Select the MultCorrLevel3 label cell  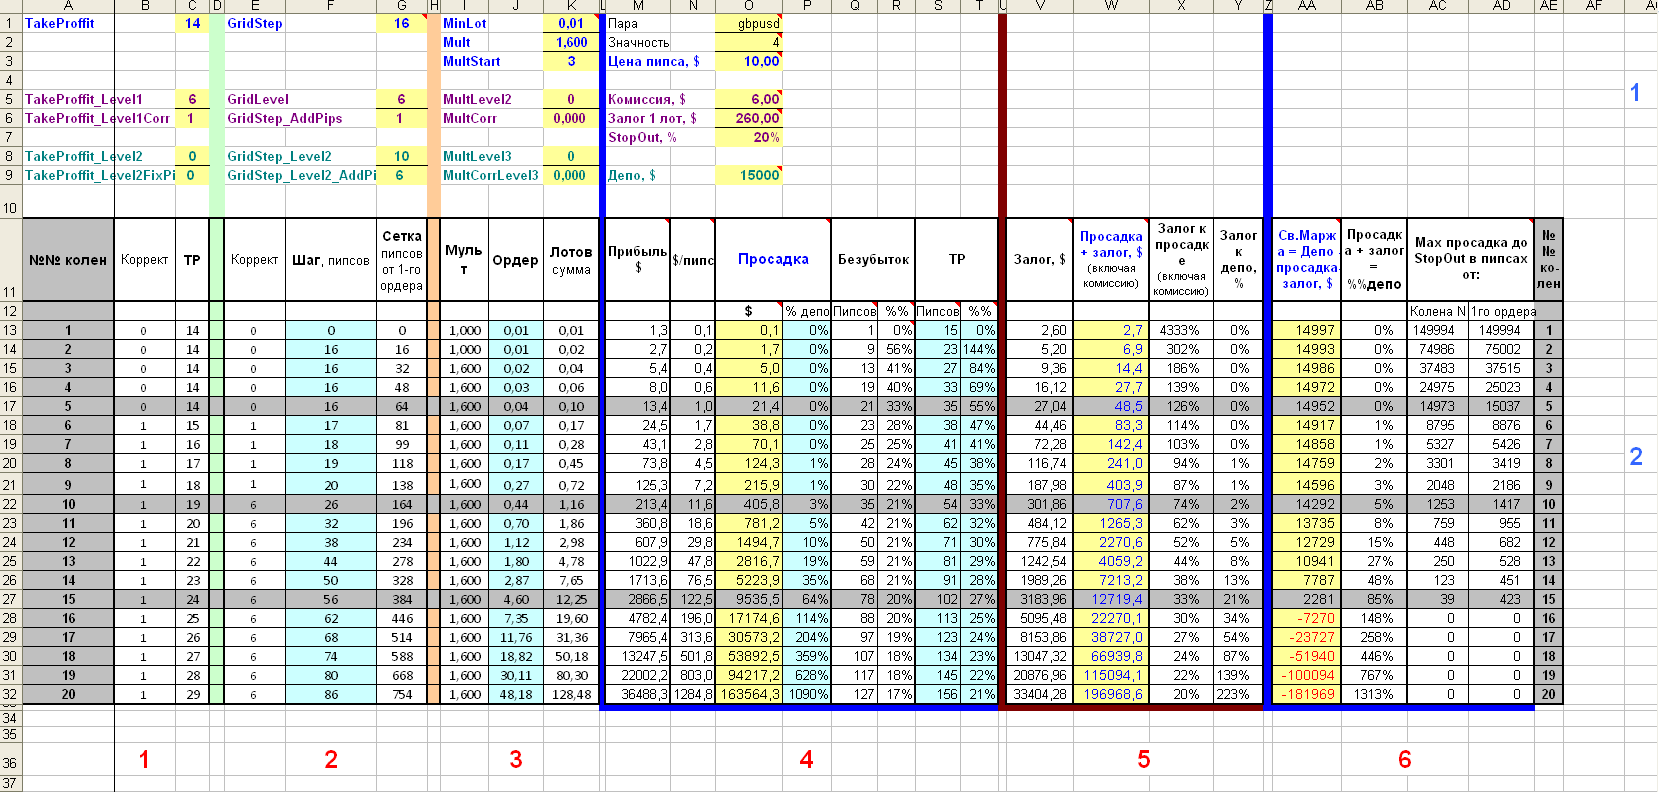tap(490, 175)
